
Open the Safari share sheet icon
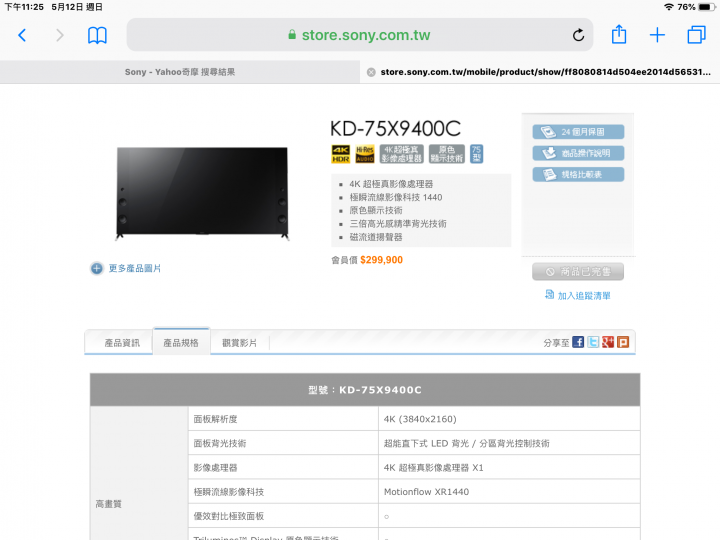click(619, 34)
